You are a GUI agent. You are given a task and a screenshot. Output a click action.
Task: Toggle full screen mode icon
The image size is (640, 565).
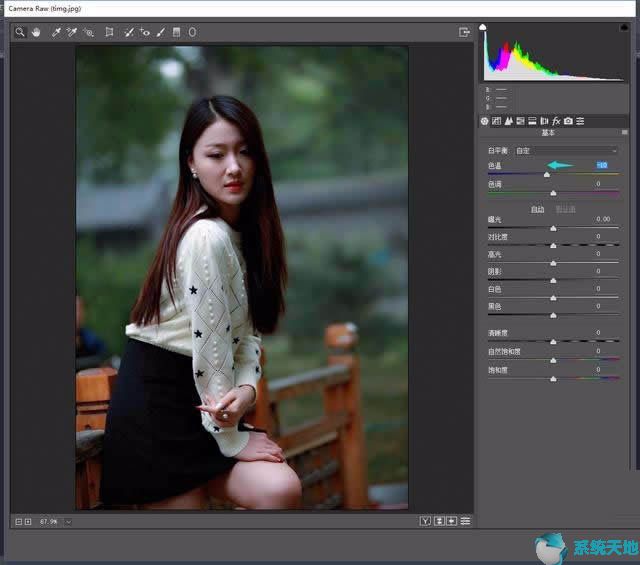464,32
